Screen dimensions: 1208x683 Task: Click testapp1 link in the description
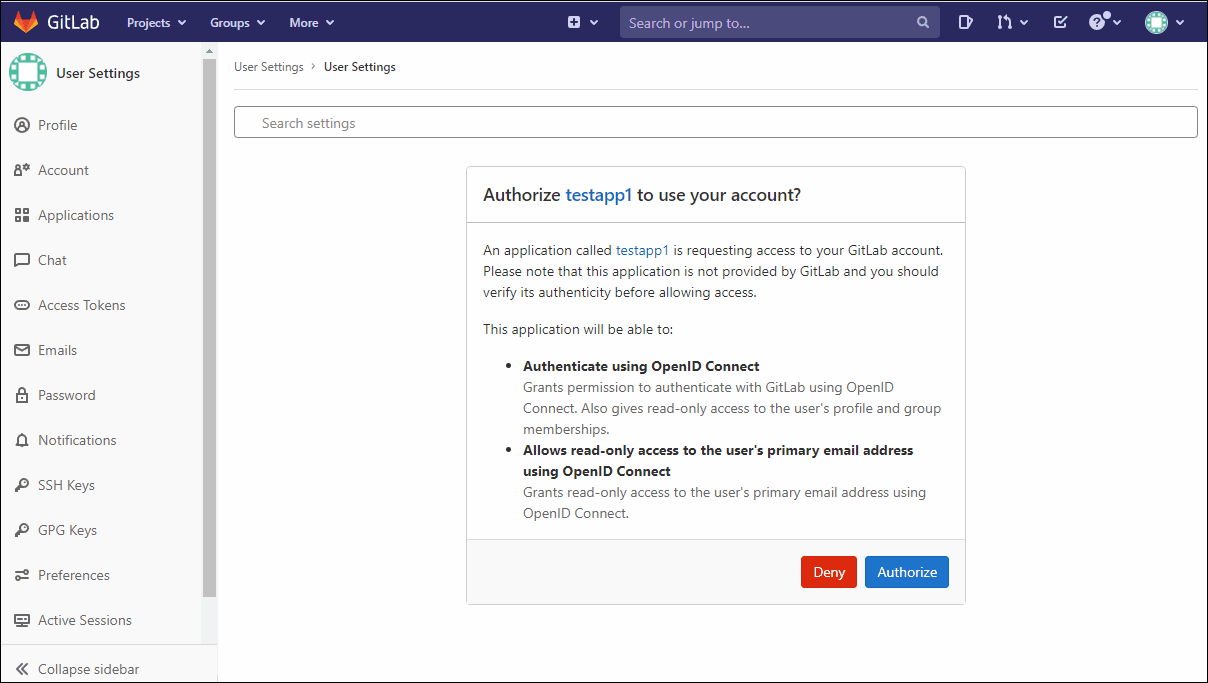point(642,250)
